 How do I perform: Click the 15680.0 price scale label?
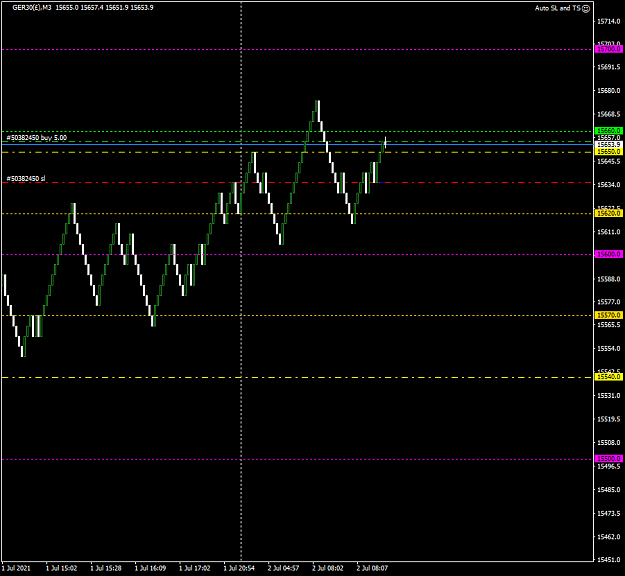tap(609, 90)
